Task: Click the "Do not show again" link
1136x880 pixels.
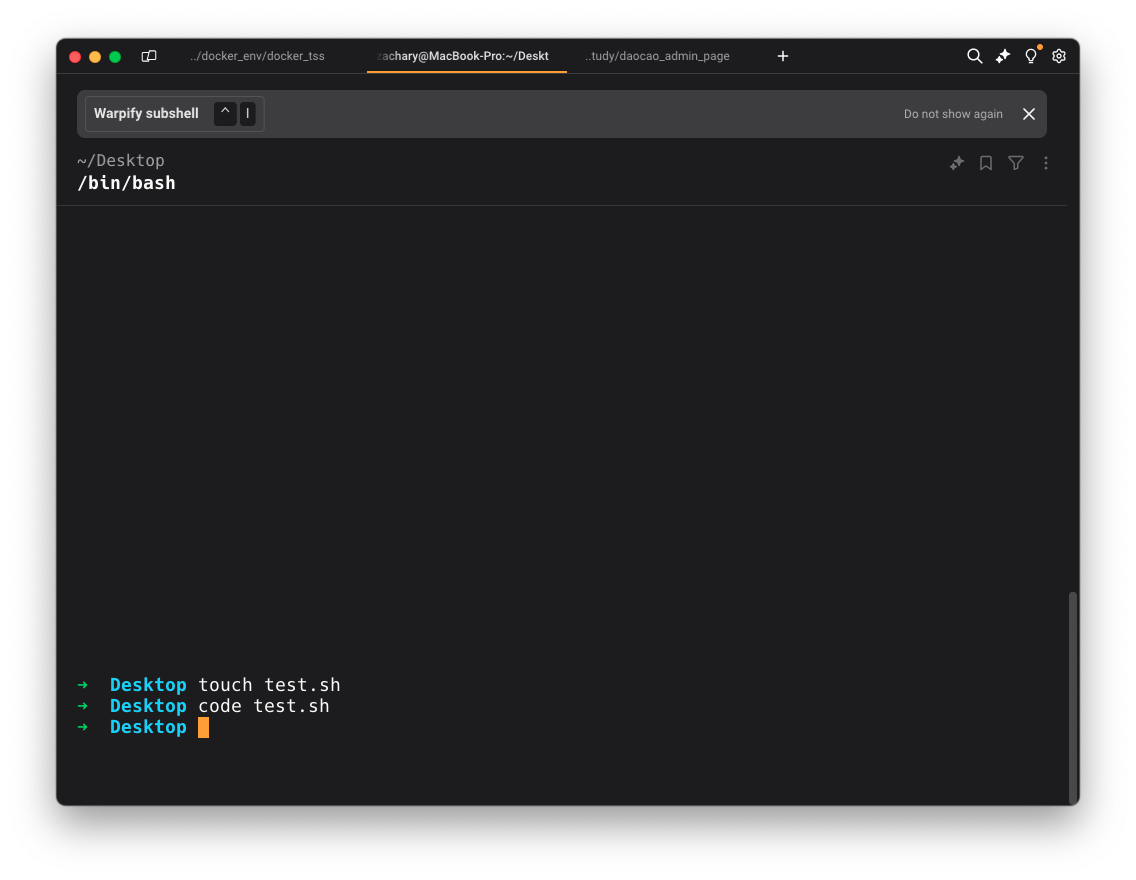Action: (x=953, y=114)
